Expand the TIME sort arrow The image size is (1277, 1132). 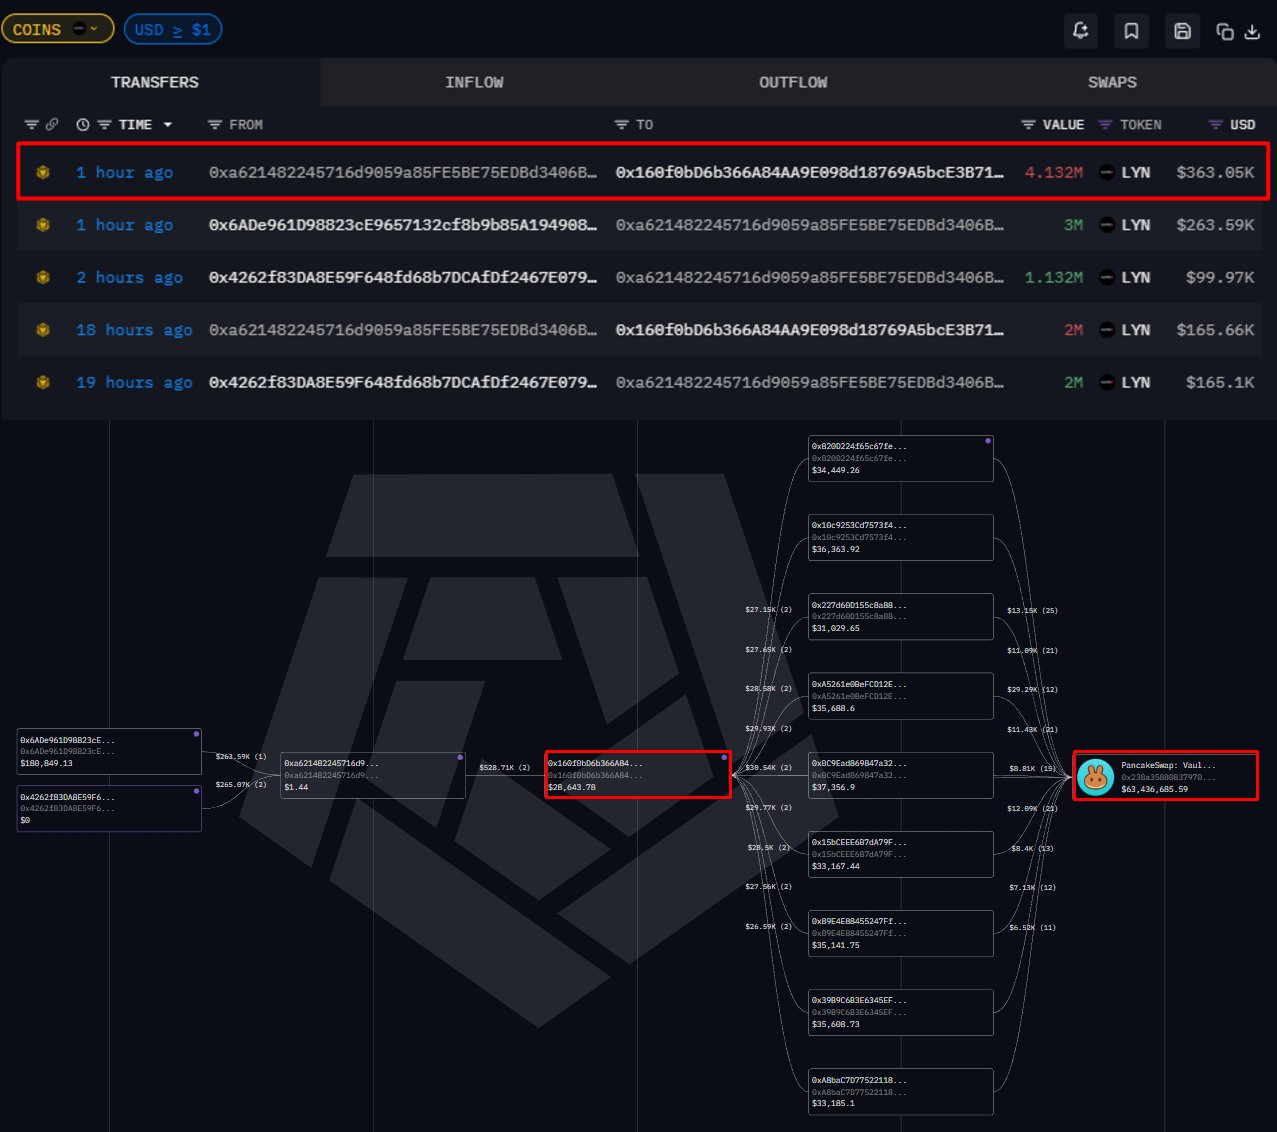tap(168, 125)
